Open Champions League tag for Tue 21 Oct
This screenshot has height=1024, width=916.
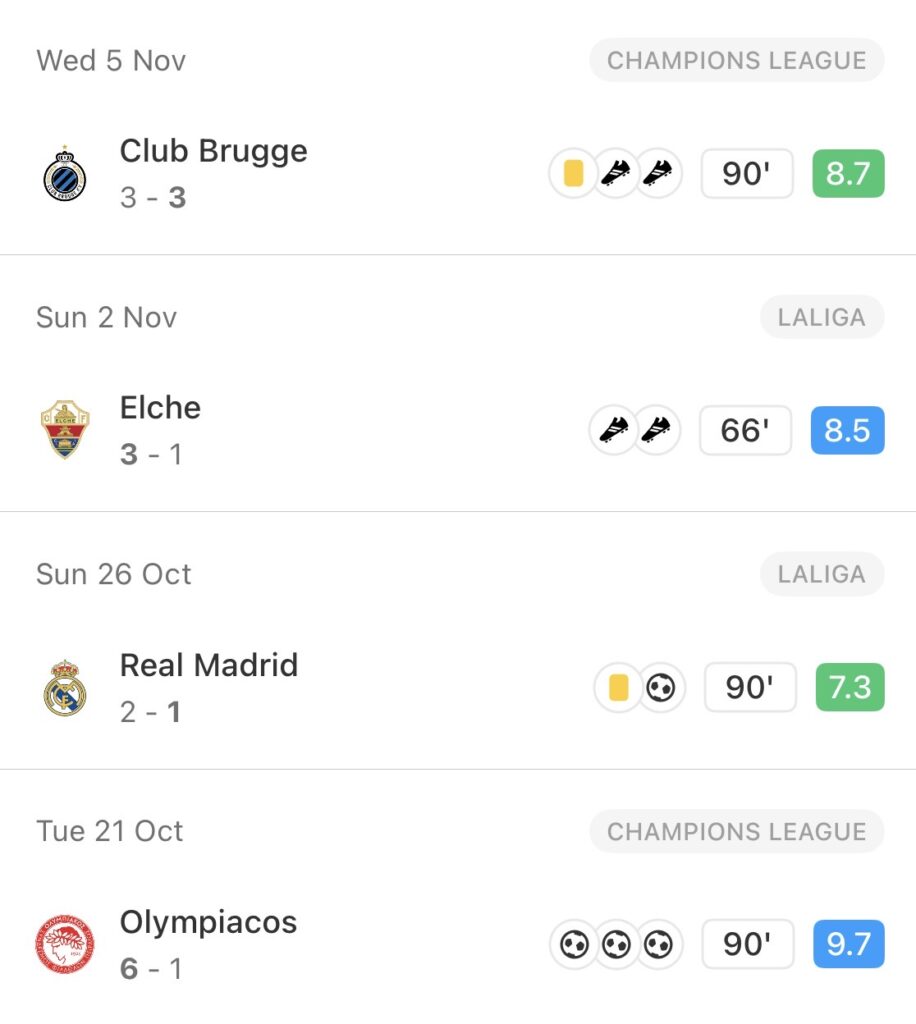coord(736,831)
